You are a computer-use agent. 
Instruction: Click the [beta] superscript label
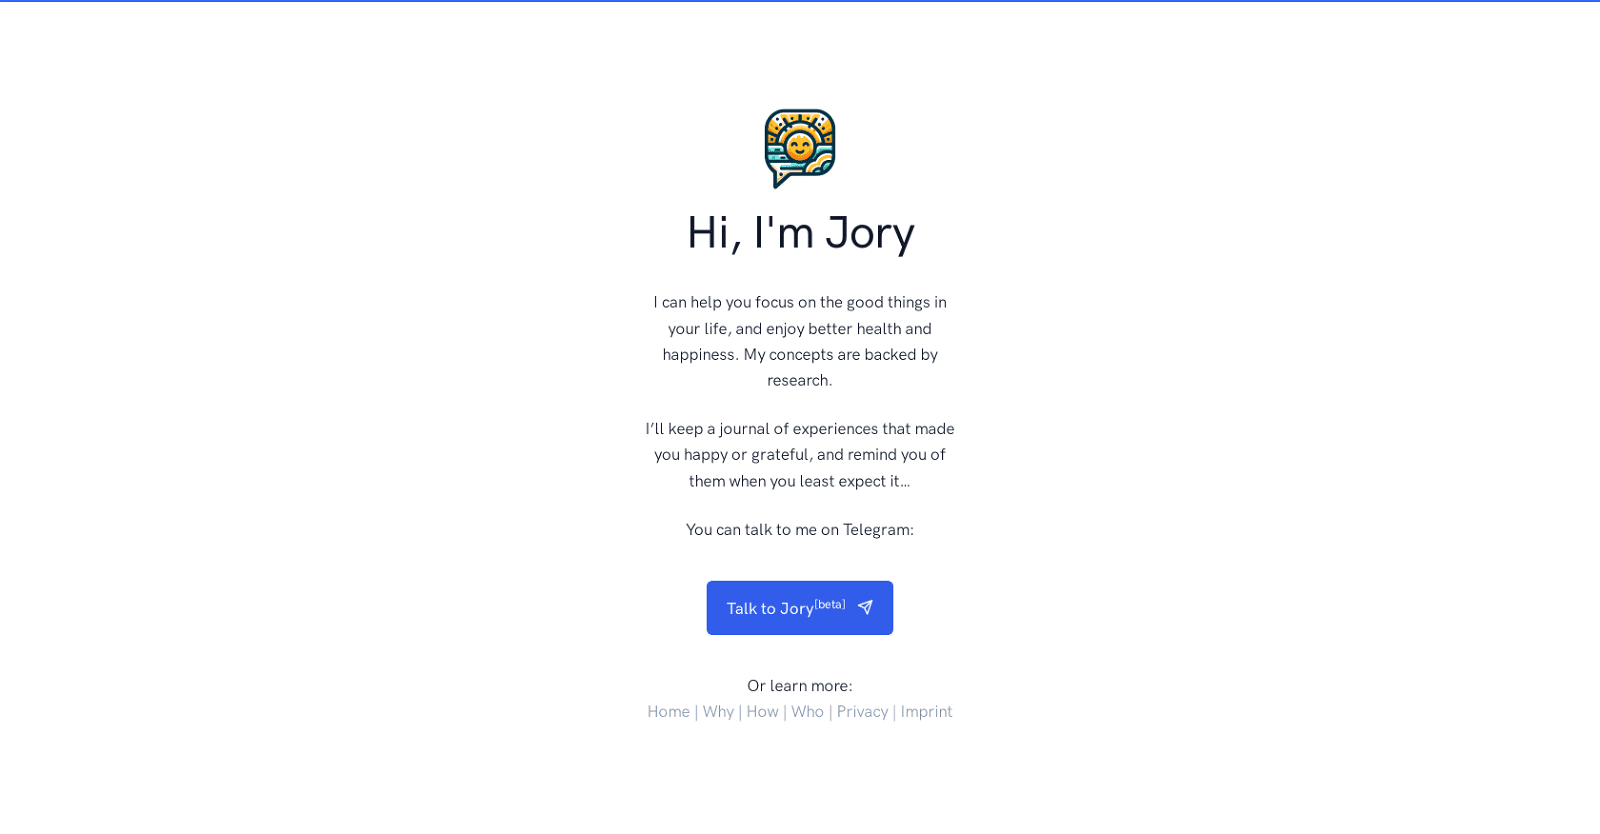(830, 604)
